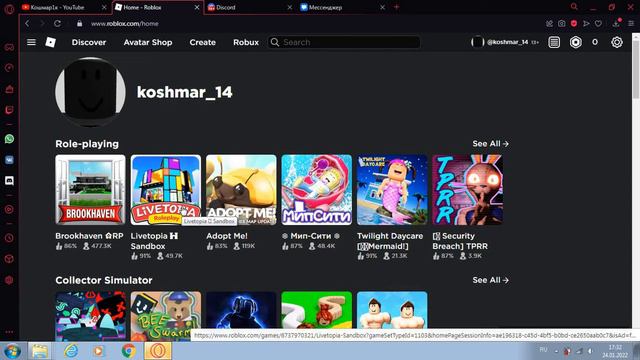640x360 pixels.
Task: Open the Opera GX main menu logo
Action: pos(9,9)
